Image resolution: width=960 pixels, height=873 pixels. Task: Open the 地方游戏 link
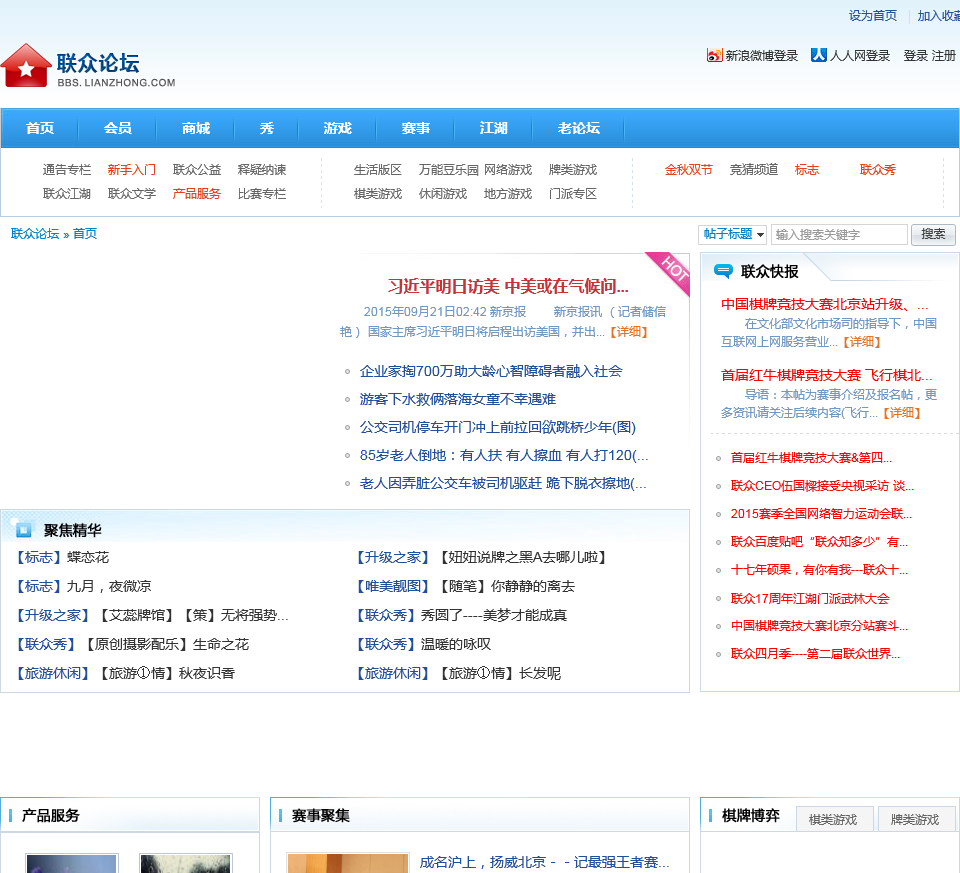click(508, 194)
